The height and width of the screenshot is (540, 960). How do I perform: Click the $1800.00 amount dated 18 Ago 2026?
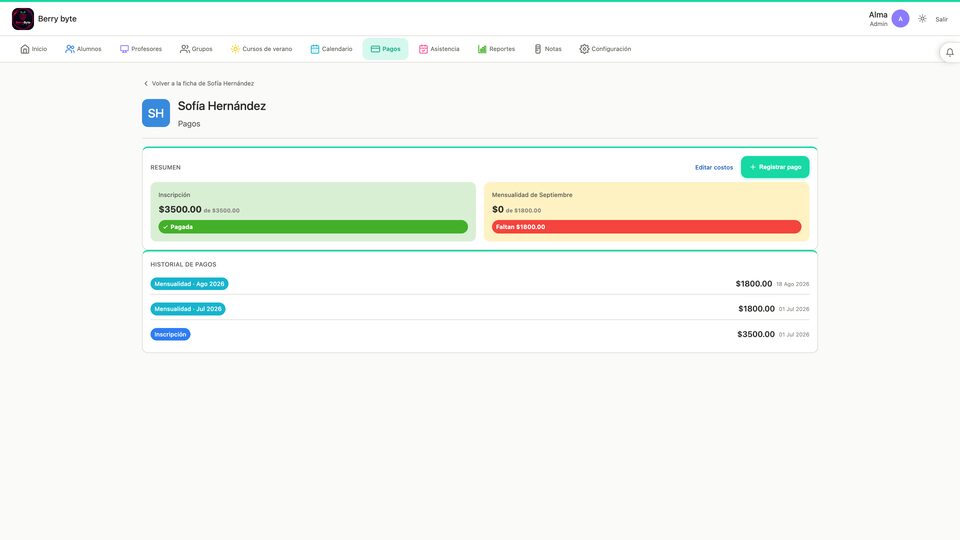(754, 283)
